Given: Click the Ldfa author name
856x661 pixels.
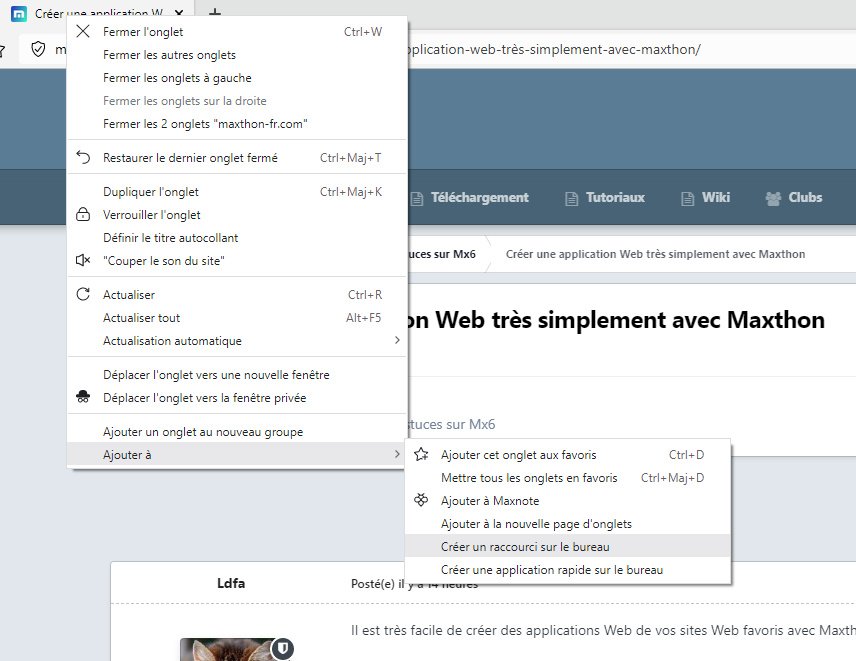Looking at the screenshot, I should (231, 583).
